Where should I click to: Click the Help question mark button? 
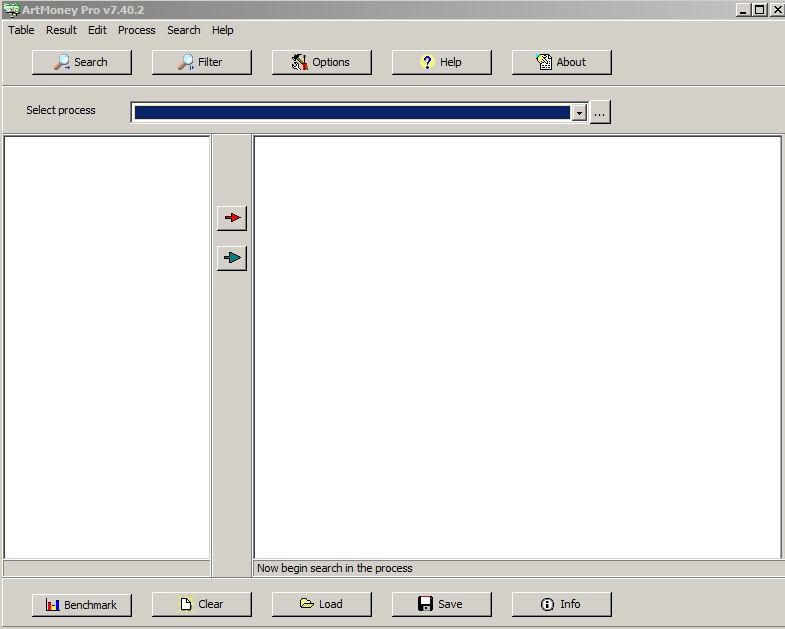click(x=442, y=62)
